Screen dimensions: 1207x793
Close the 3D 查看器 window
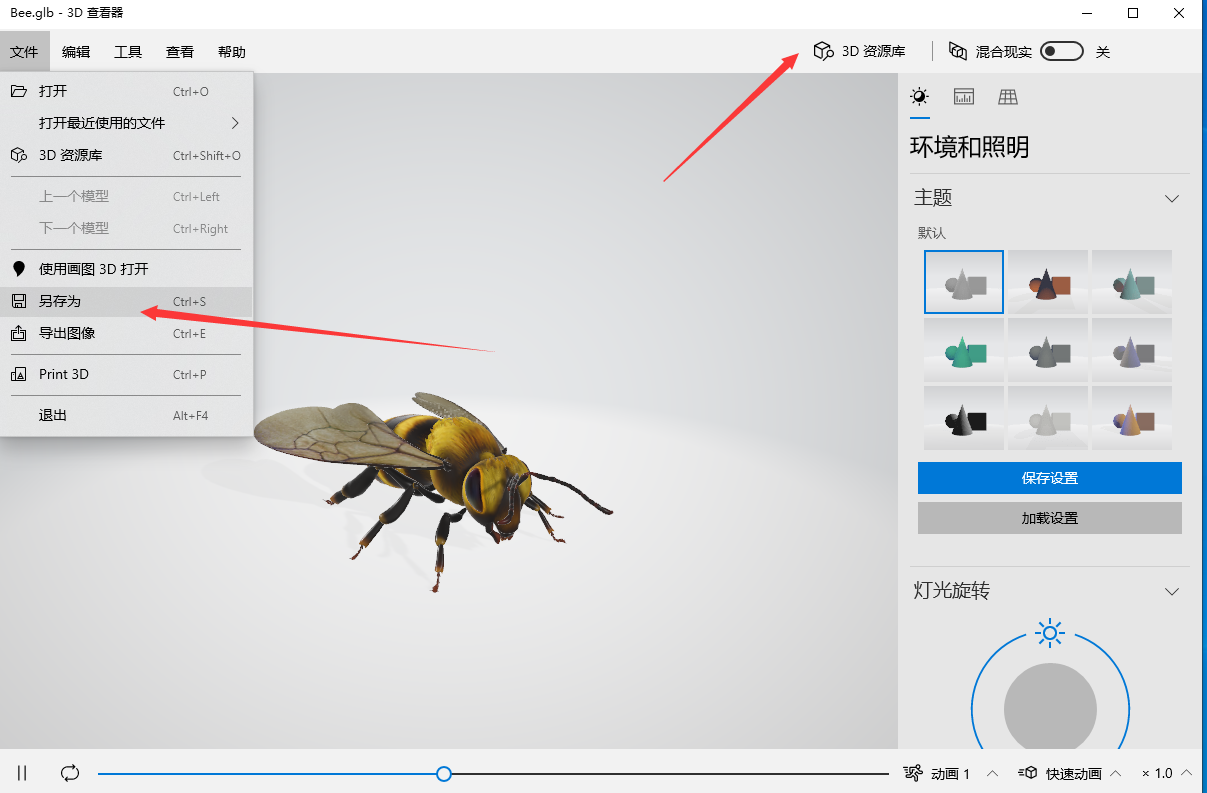point(1180,13)
